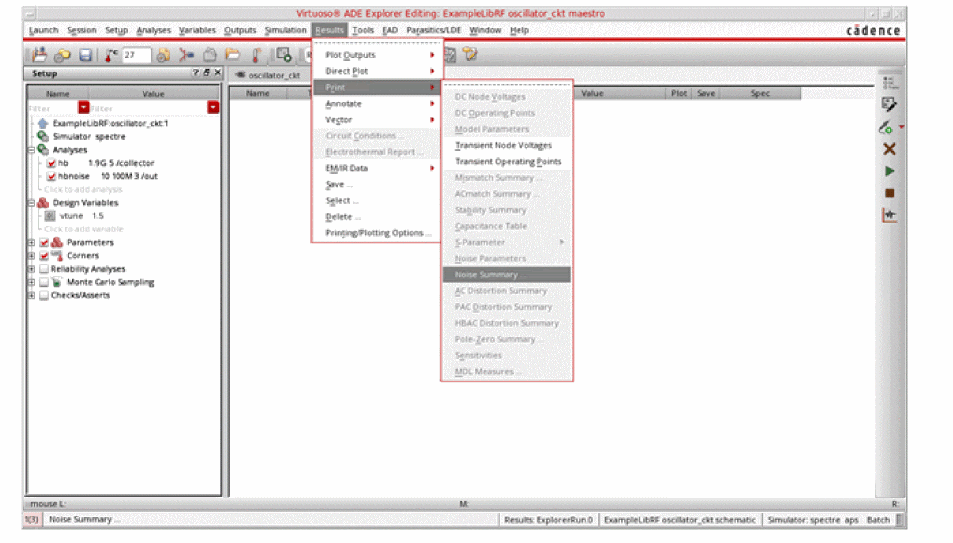Viewport: 953px width, 543px height.
Task: Click the floppy disk save icon
Action: click(x=86, y=55)
